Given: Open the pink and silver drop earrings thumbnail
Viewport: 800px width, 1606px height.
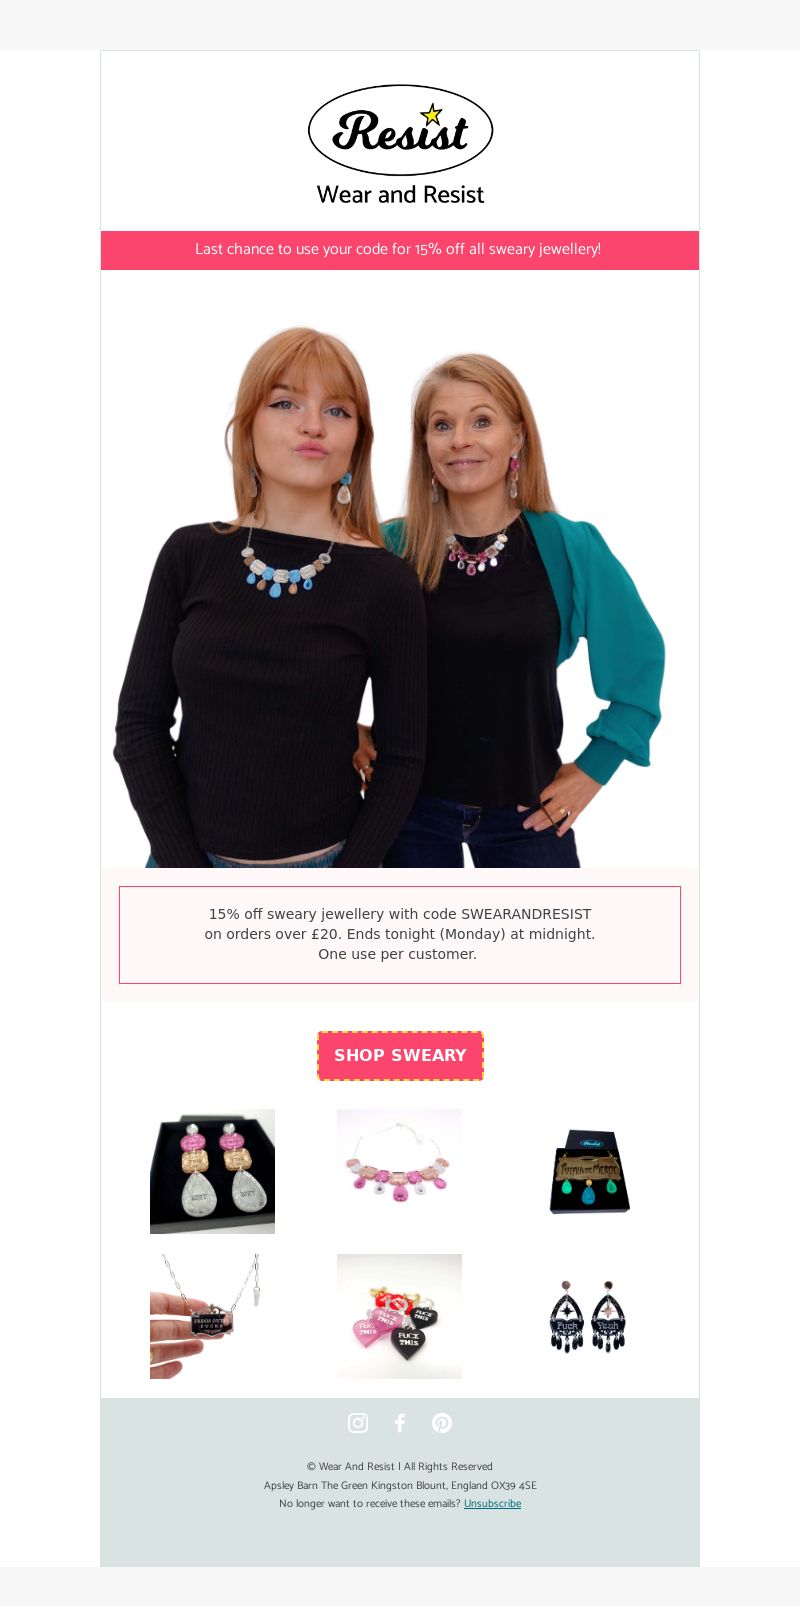Looking at the screenshot, I should click(212, 1171).
